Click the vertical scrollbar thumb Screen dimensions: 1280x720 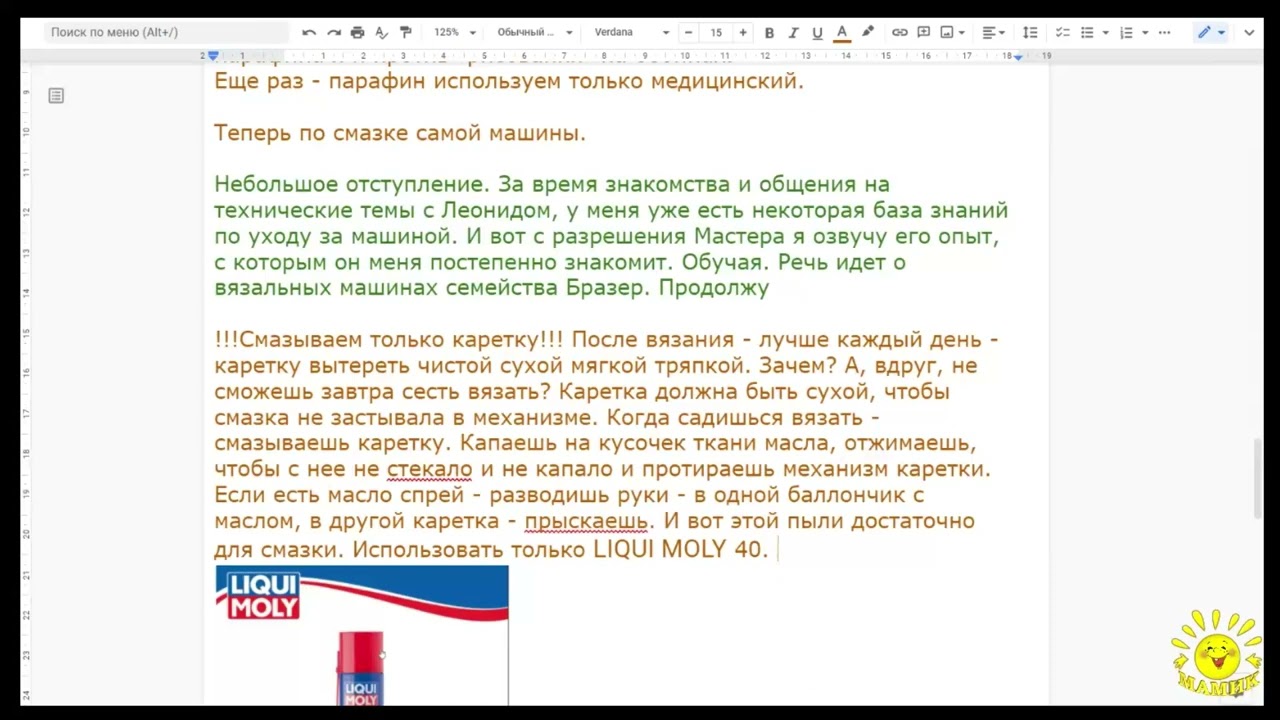pos(1258,477)
